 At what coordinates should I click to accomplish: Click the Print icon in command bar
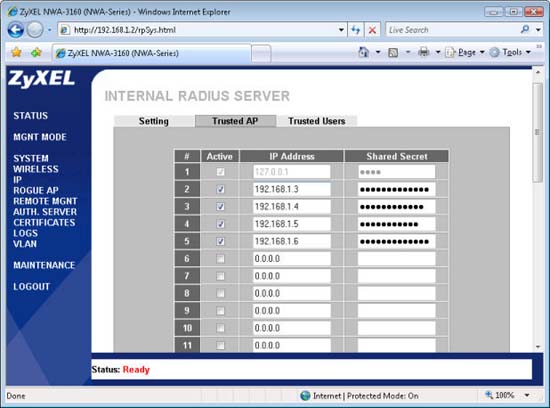423,52
